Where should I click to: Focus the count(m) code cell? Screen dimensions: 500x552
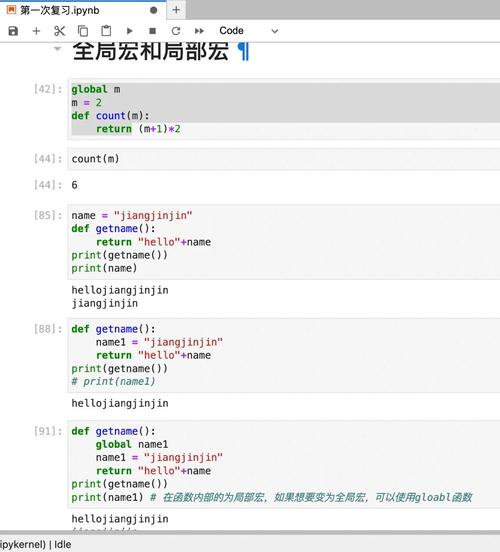pos(284,159)
